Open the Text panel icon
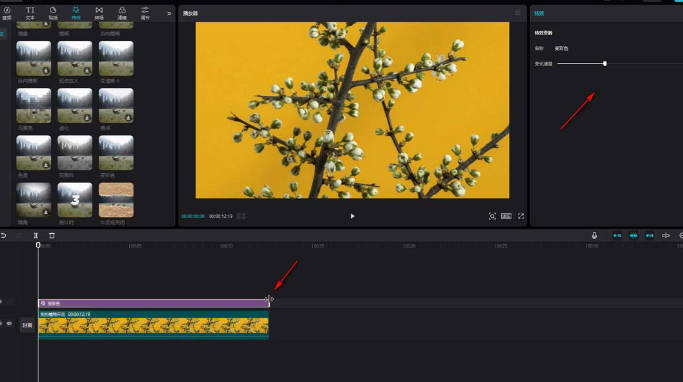Viewport: 683px width, 382px height. coord(30,13)
